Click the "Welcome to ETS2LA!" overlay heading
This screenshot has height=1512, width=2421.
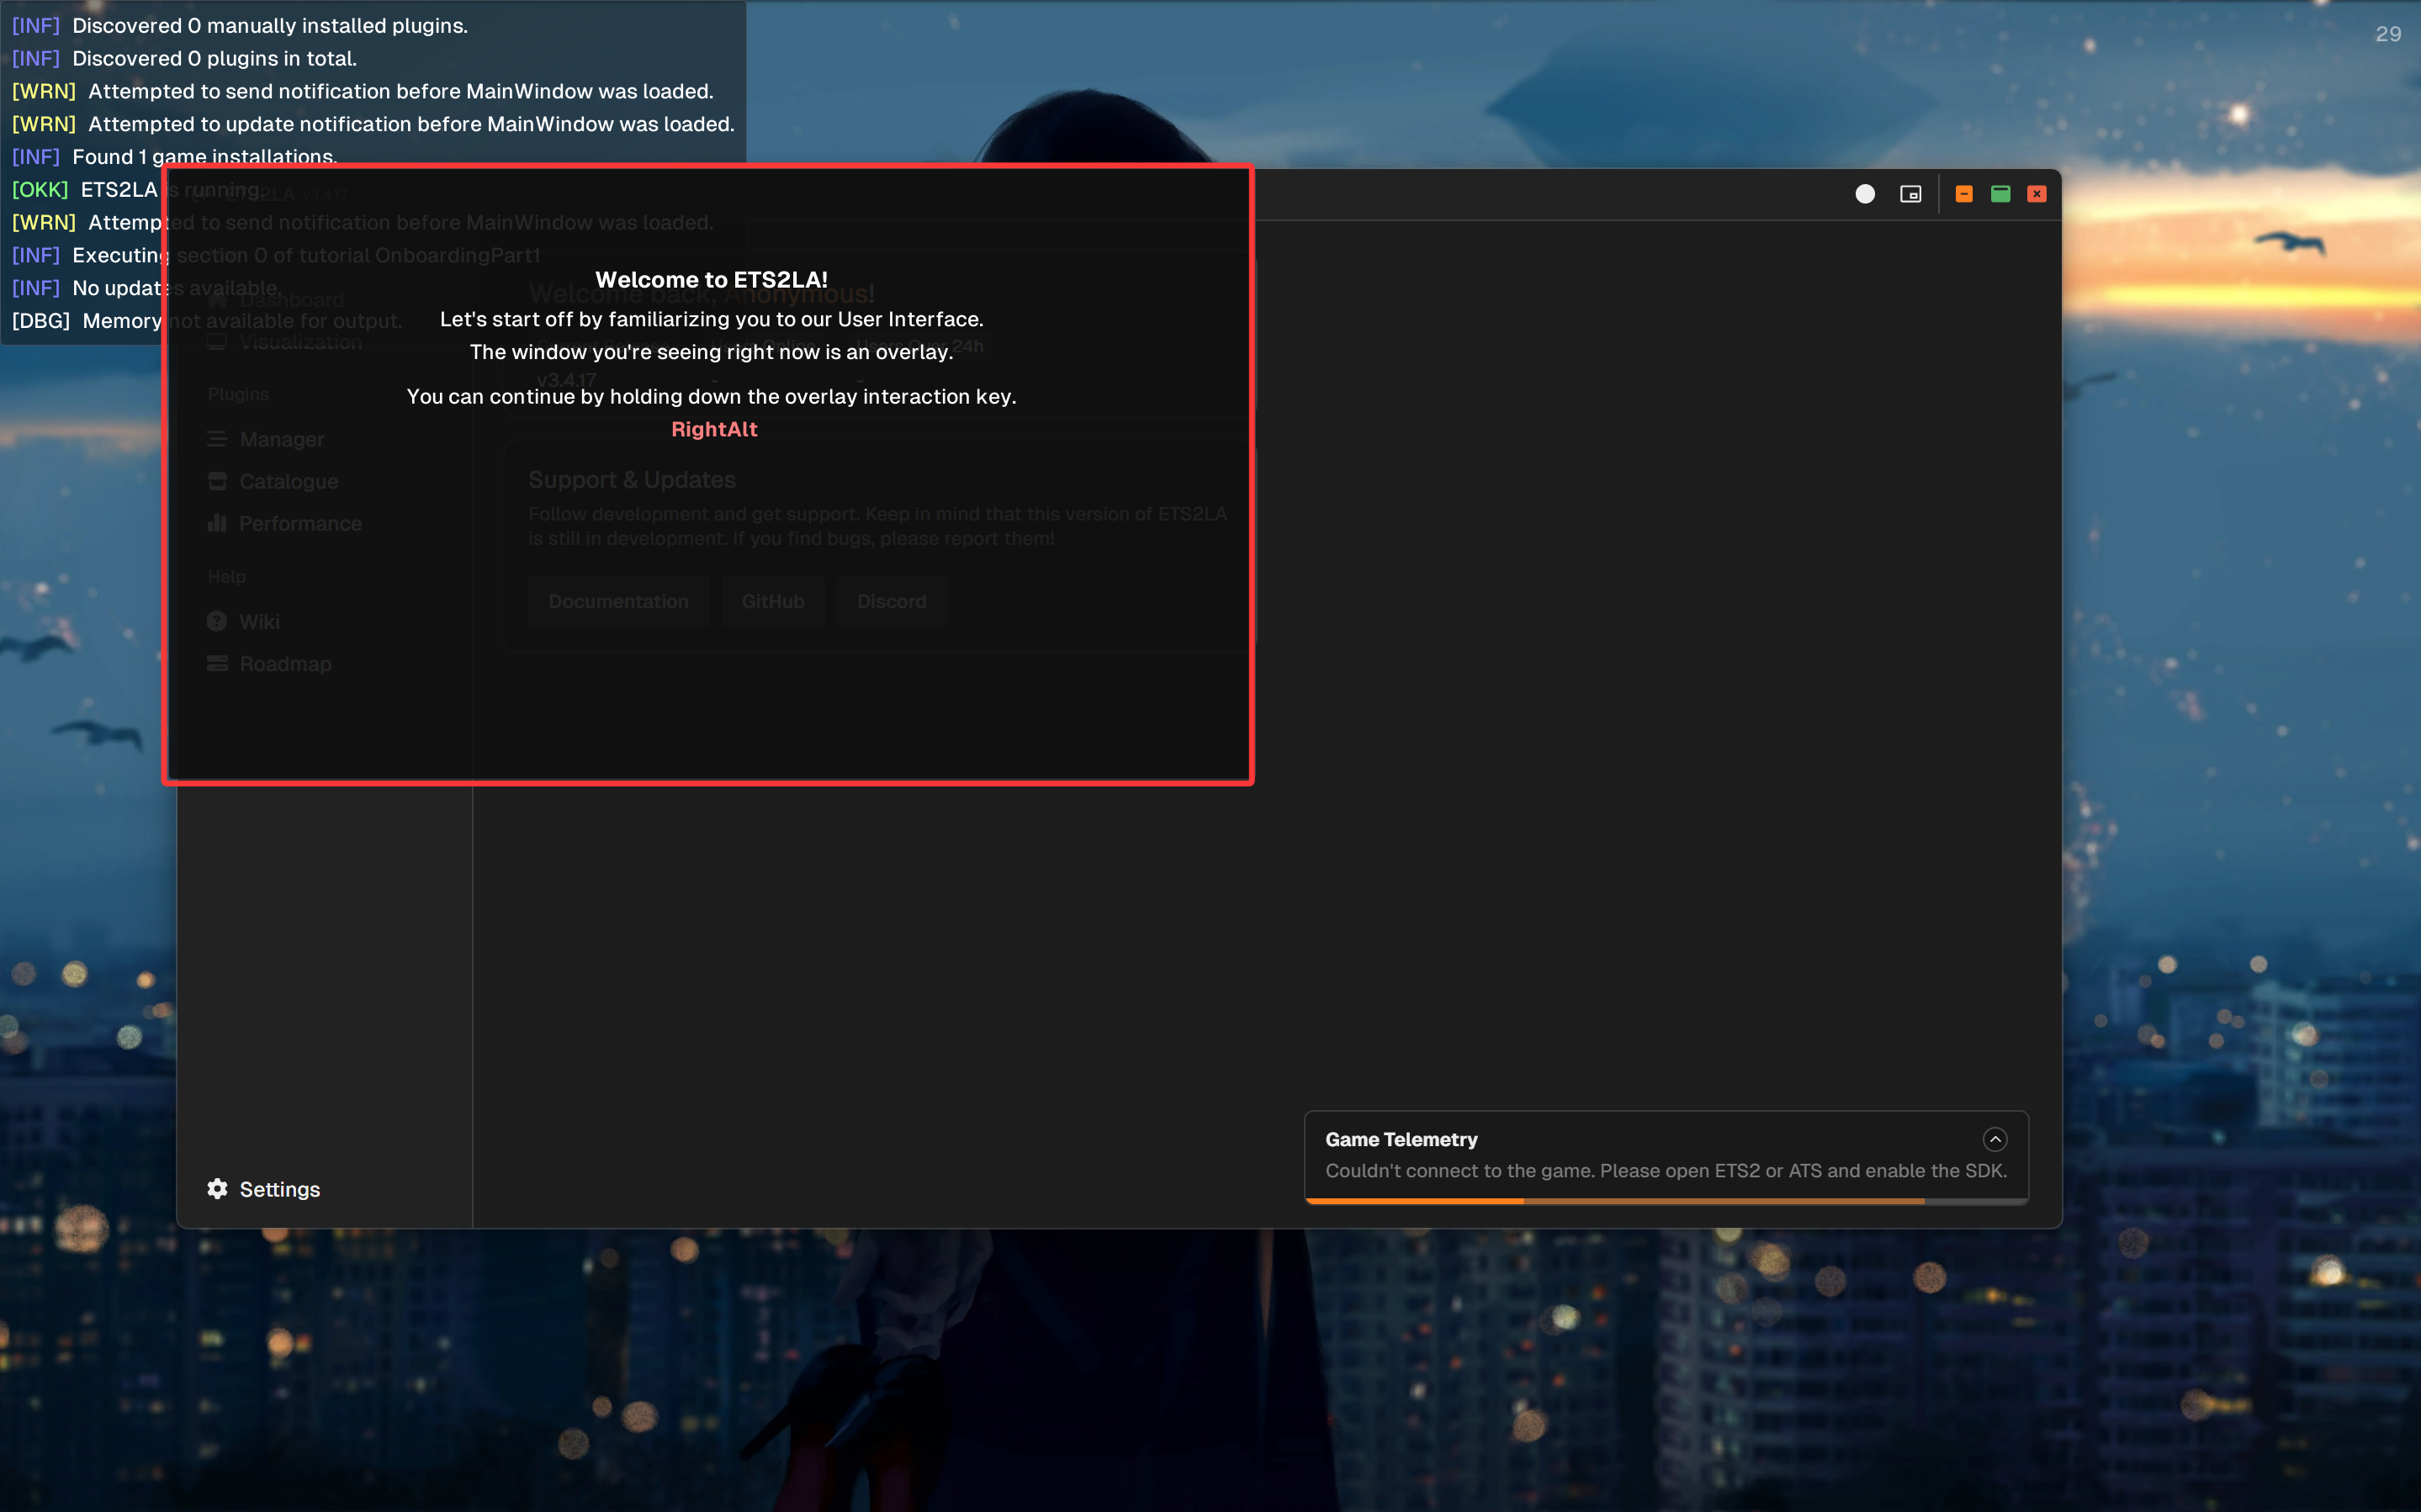tap(711, 280)
